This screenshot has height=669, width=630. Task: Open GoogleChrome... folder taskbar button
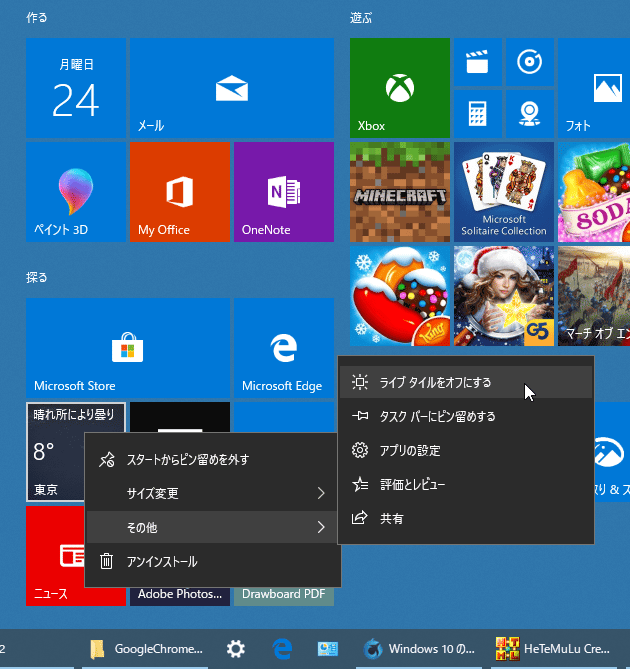pos(145,649)
